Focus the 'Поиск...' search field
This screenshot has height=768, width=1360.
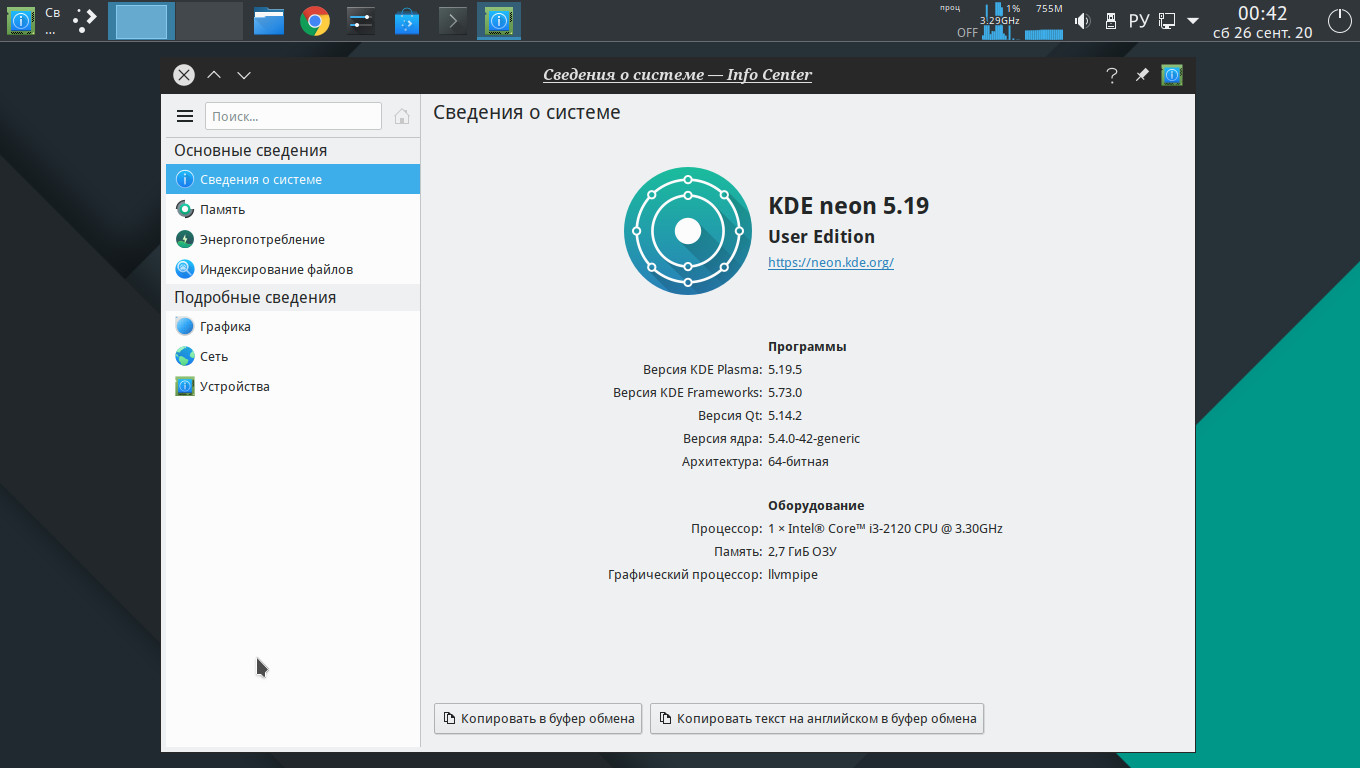[293, 116]
